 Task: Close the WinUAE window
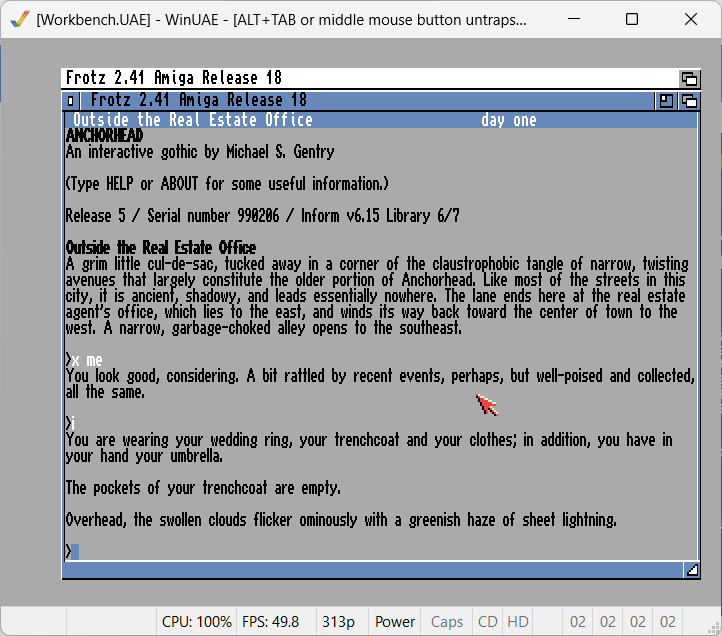(691, 19)
